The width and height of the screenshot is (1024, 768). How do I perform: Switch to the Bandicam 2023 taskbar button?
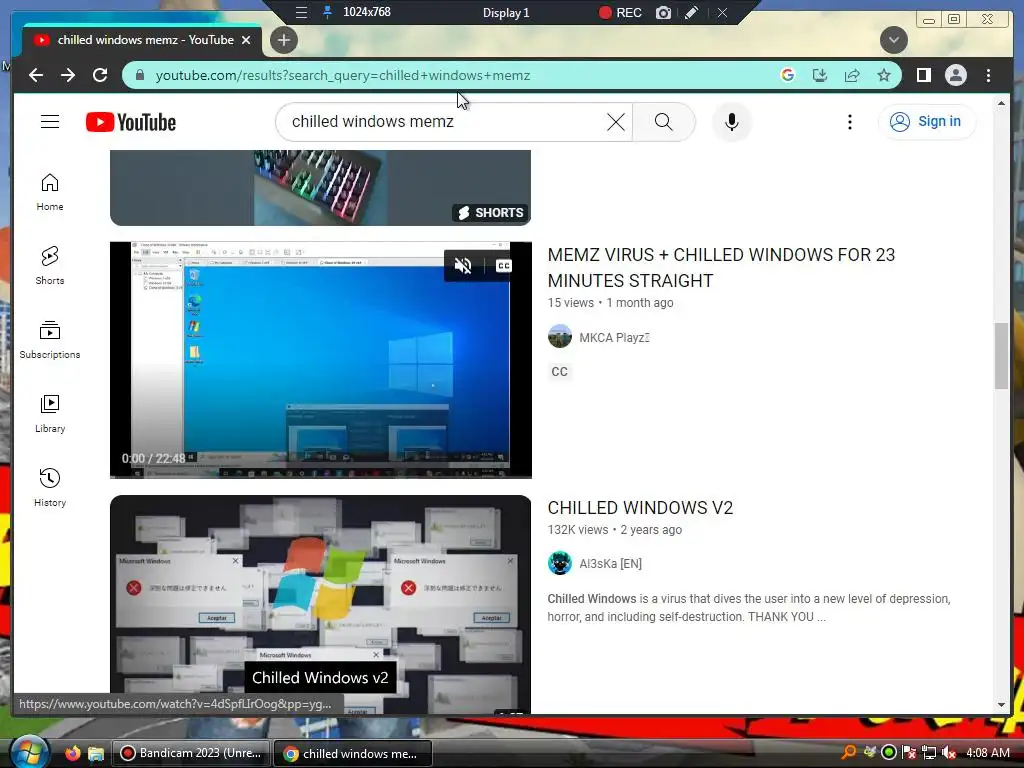[191, 753]
